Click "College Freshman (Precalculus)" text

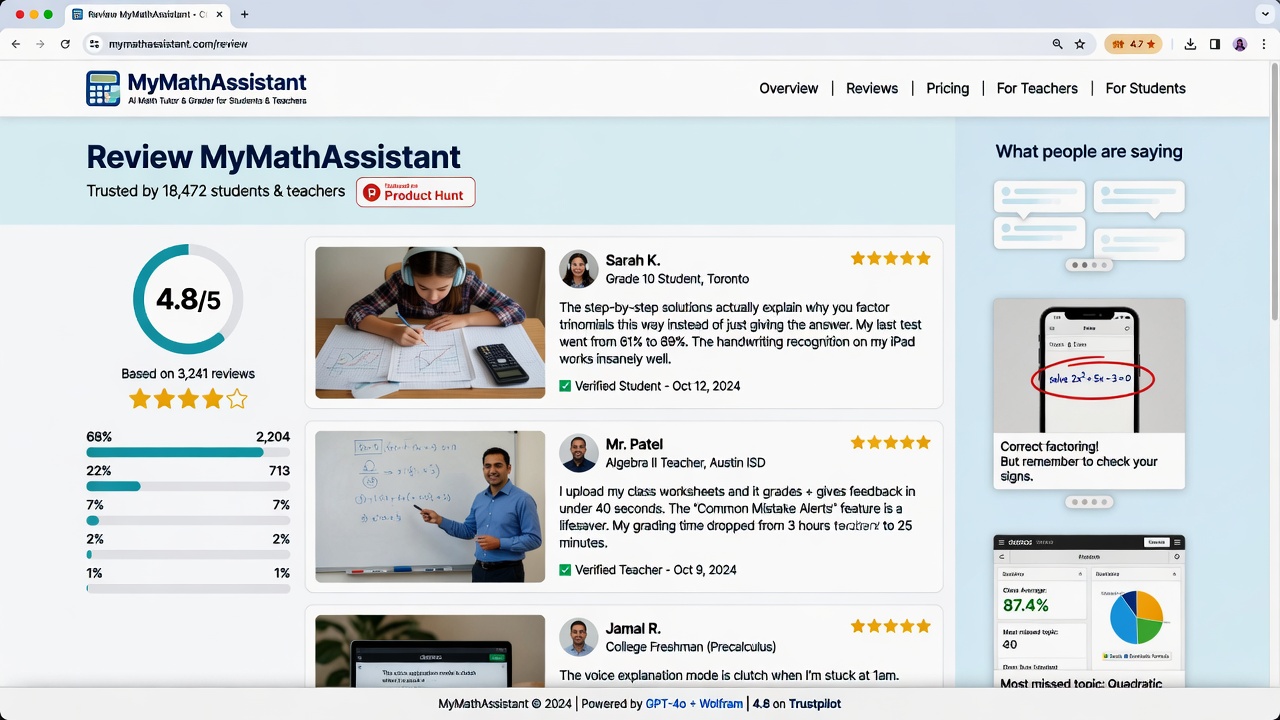tap(690, 647)
